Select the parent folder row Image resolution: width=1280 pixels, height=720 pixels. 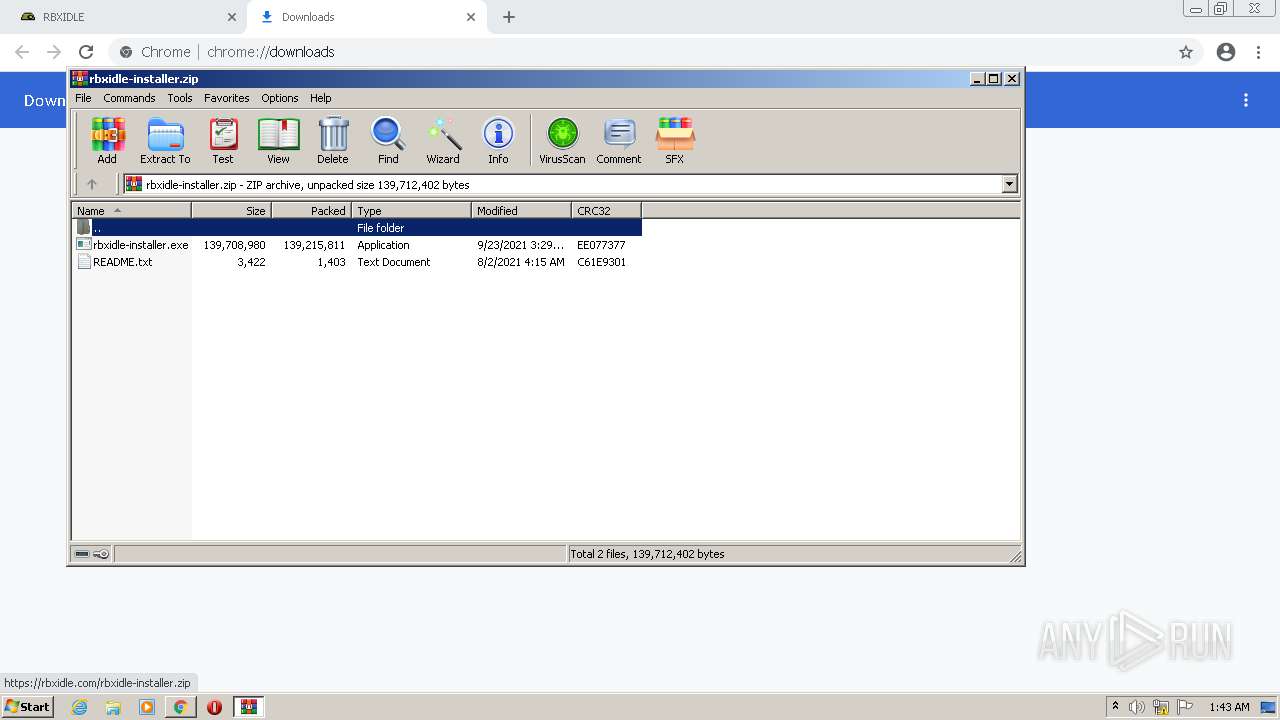pos(357,228)
